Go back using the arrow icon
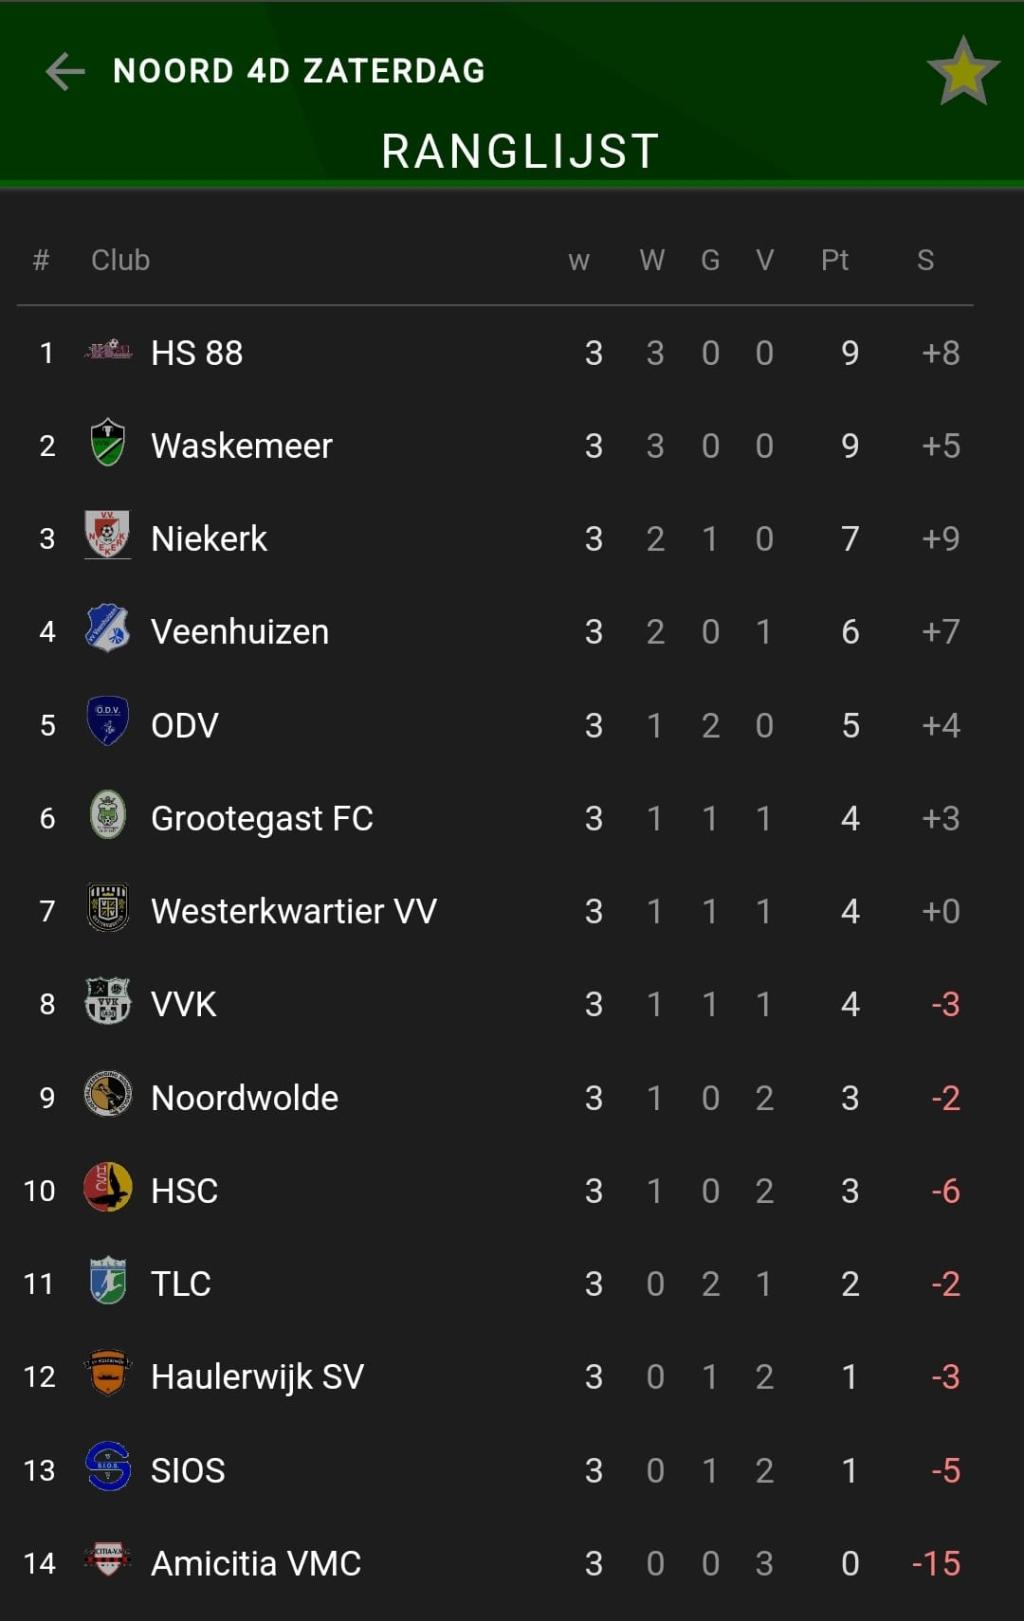This screenshot has width=1024, height=1621. 65,71
